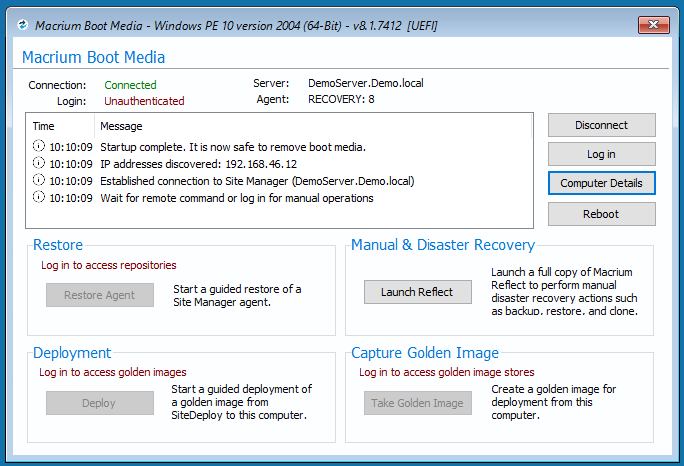
Task: Click the green Connected status text
Action: 130,85
